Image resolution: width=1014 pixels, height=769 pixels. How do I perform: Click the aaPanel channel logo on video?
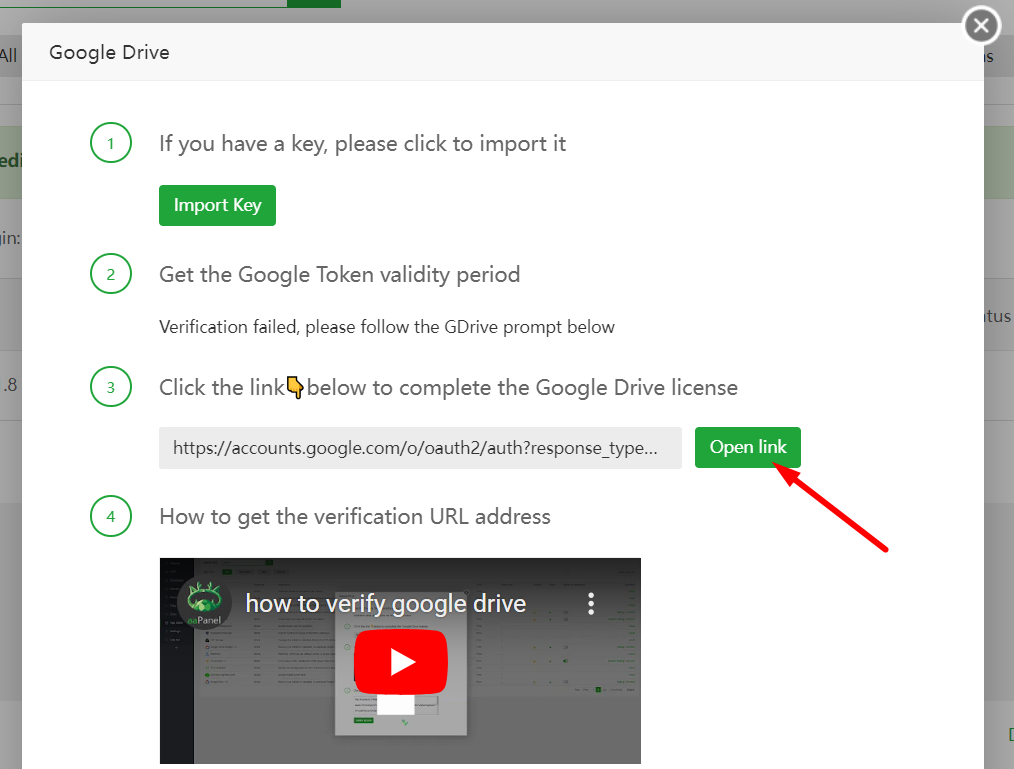tap(204, 603)
